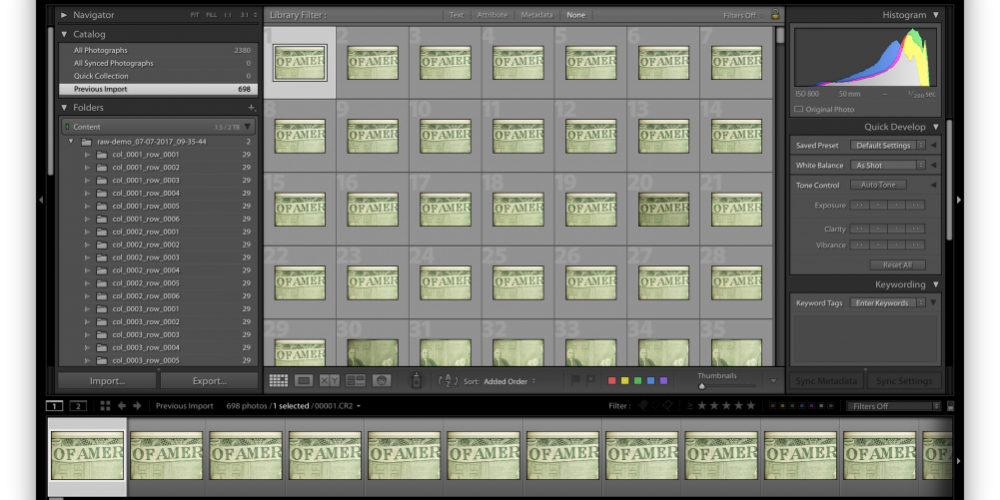Toggle the filter switch beside Filters Off
Screen dimensions: 1000x500
pos(951,406)
